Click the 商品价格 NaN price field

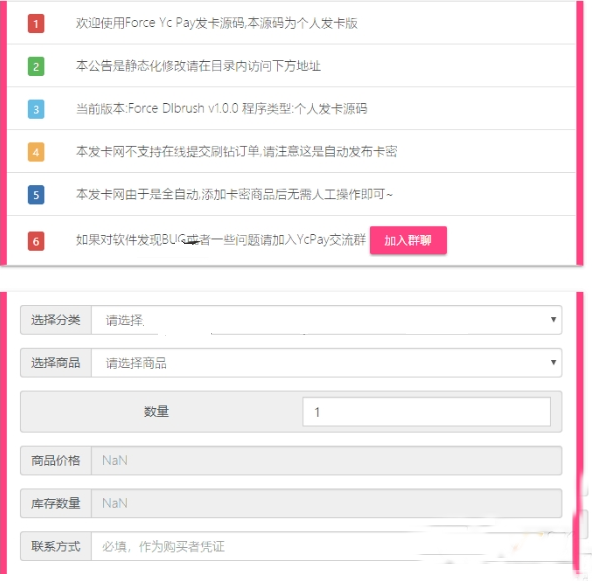point(327,461)
